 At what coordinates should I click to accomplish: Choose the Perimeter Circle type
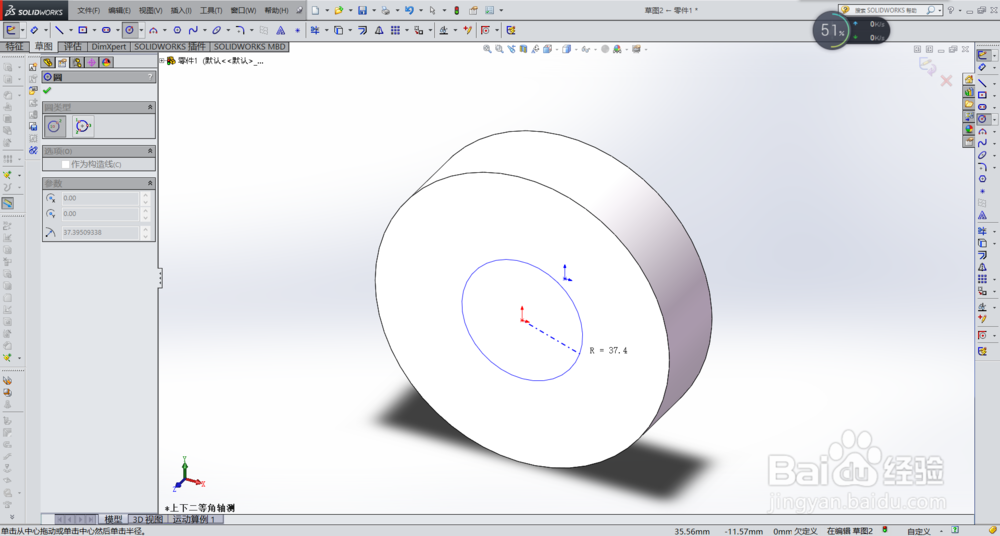[83, 126]
